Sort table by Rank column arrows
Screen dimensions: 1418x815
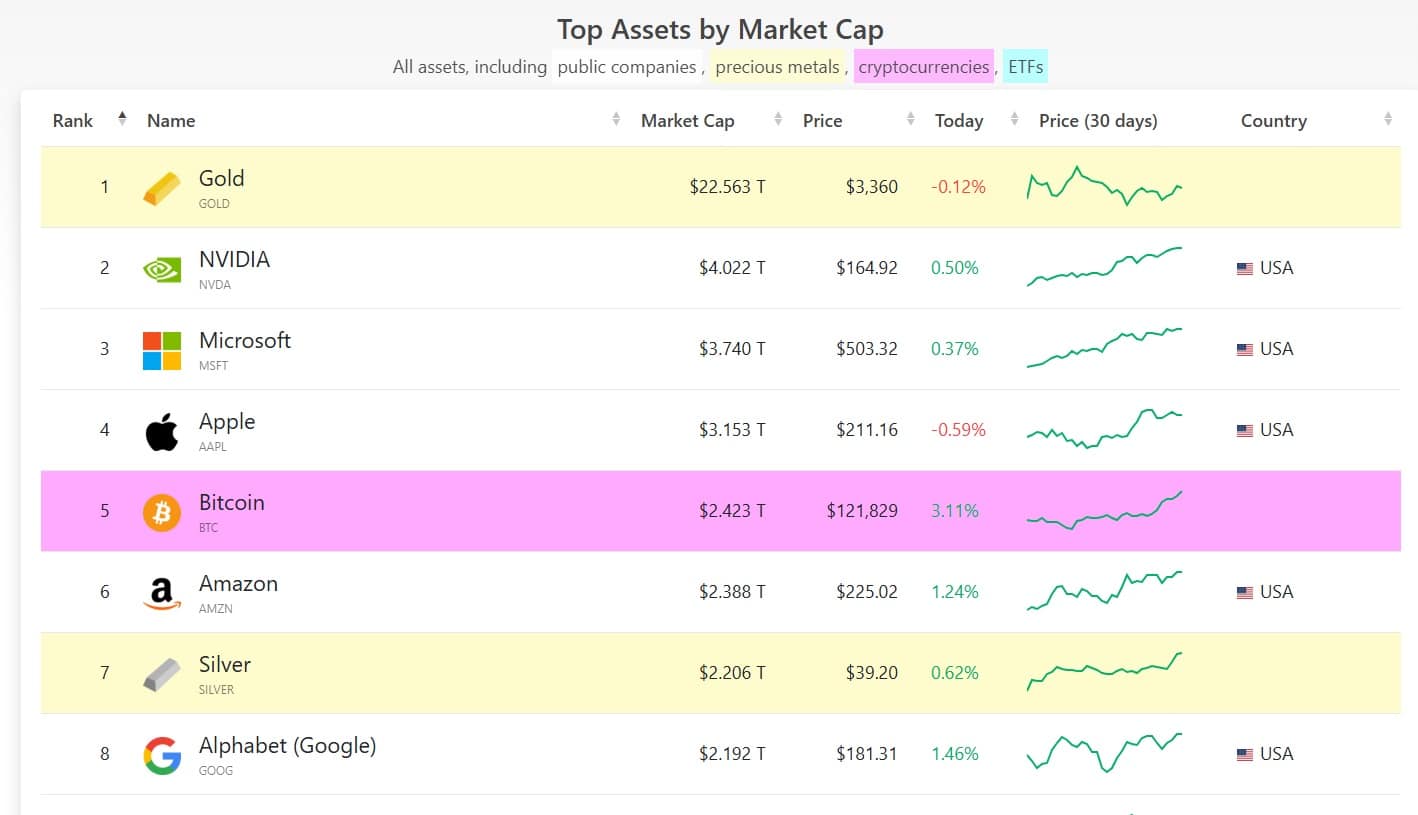(122, 119)
